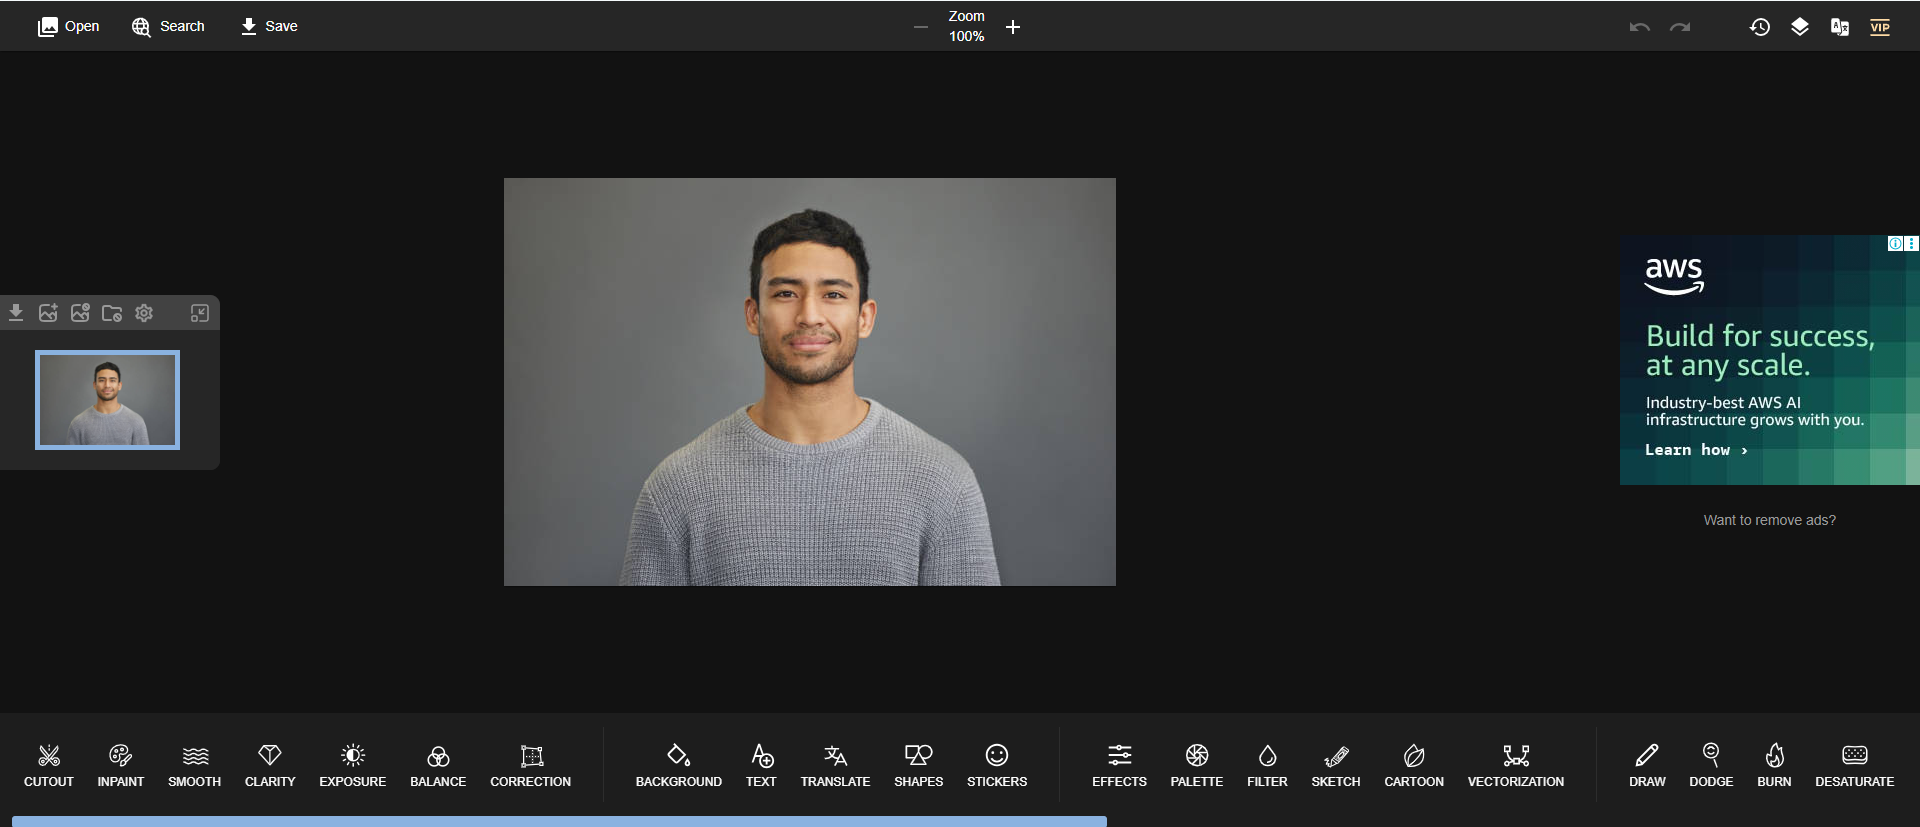Click the VIP upgrade button
This screenshot has width=1920, height=827.
point(1880,27)
